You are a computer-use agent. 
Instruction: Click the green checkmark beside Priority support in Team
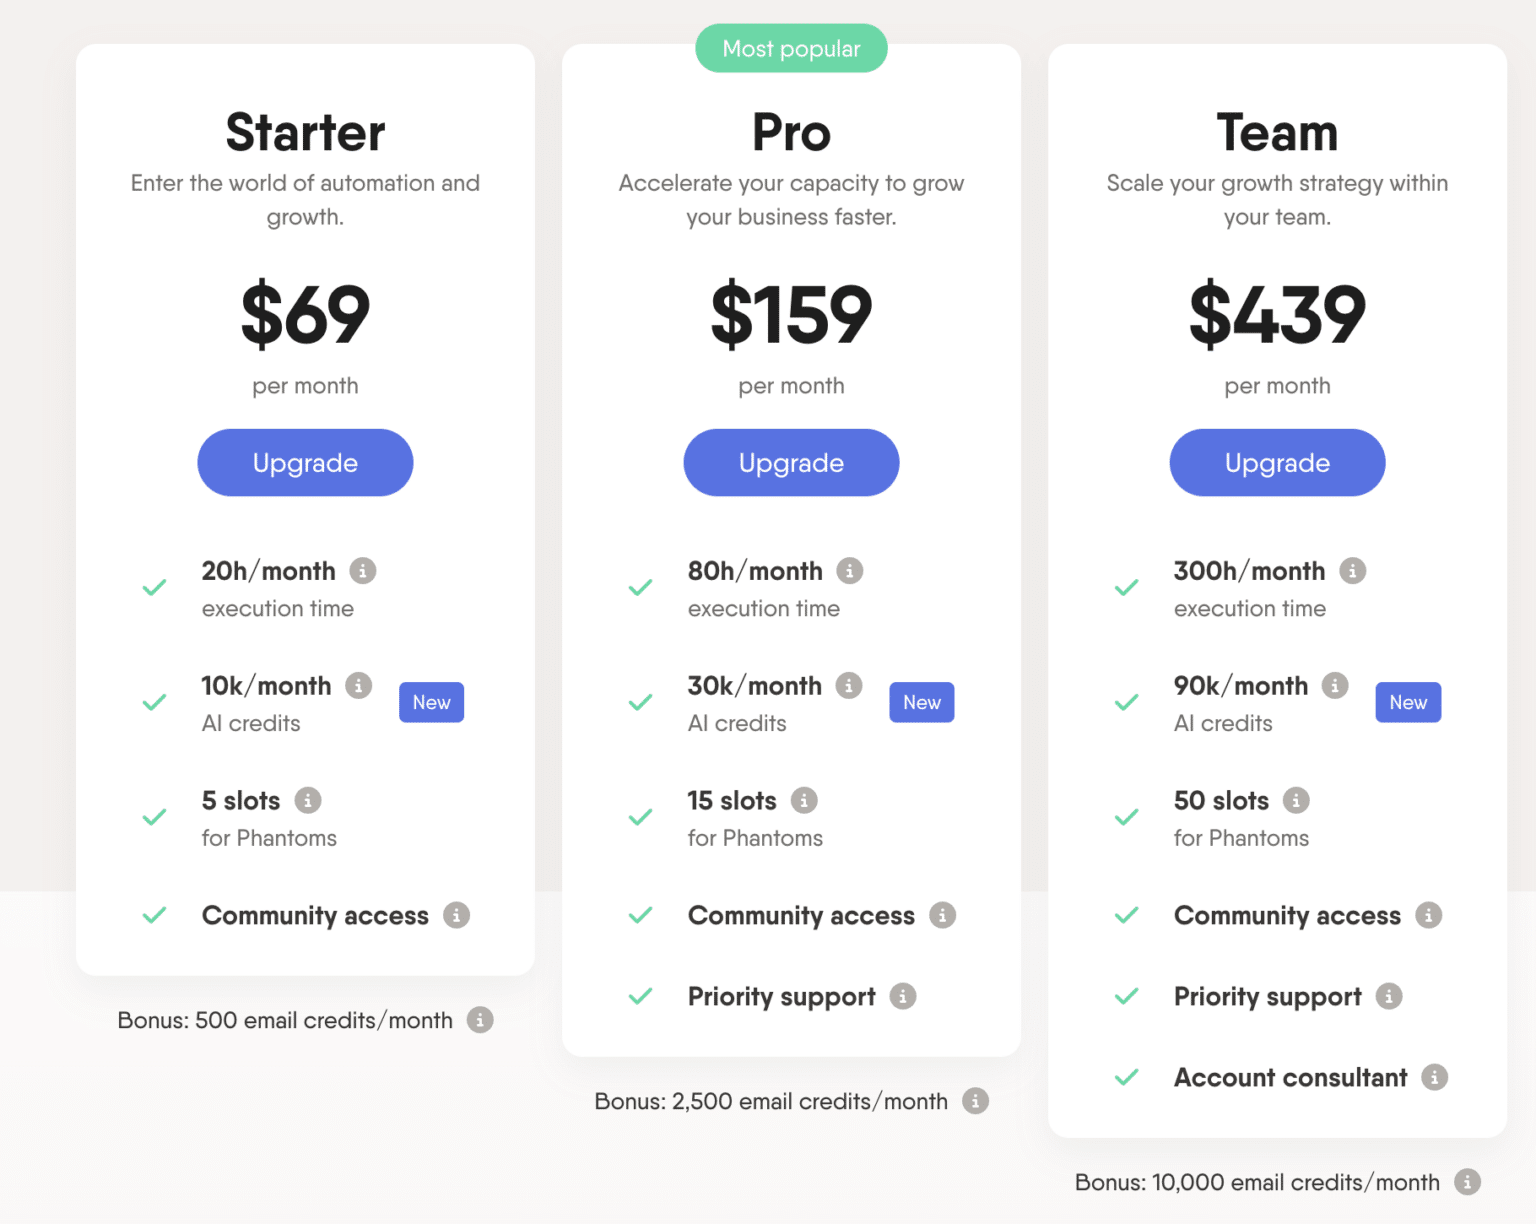(1126, 996)
